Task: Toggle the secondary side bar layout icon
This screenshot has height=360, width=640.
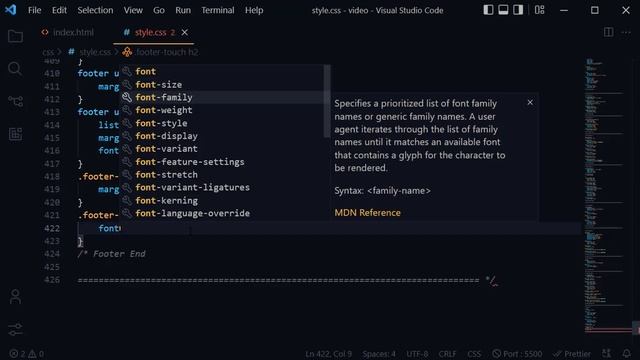Action: tap(518, 10)
